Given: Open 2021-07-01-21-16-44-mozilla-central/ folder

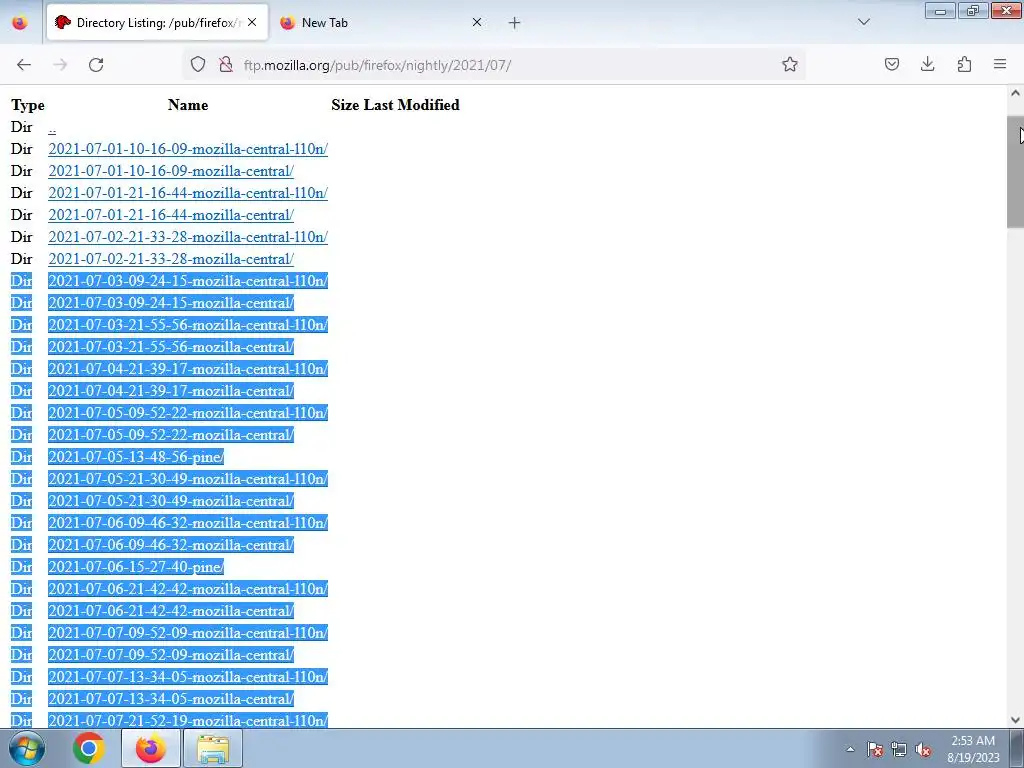Looking at the screenshot, I should [x=170, y=216].
